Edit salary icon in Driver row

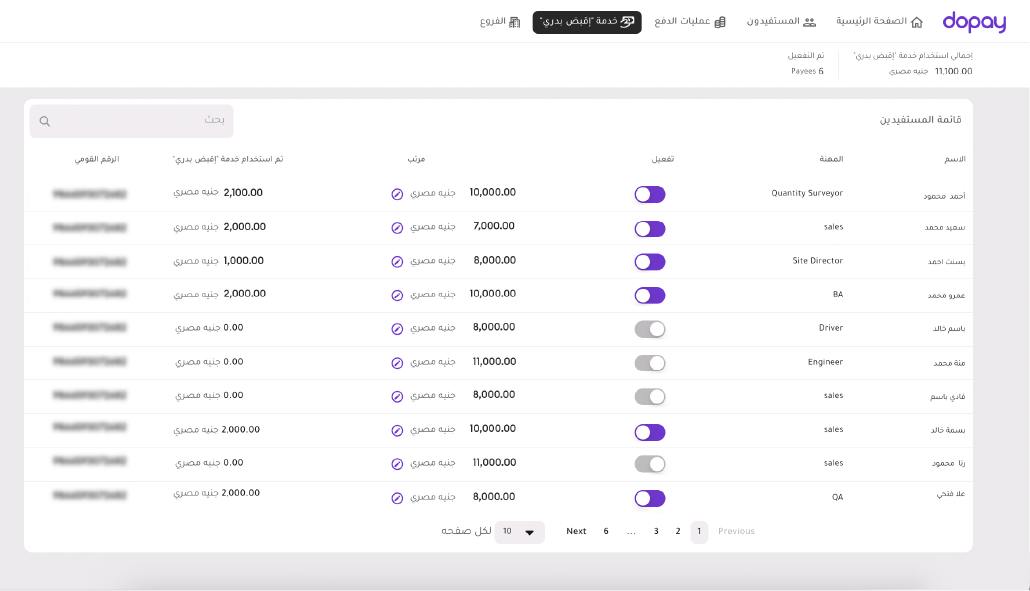coord(397,329)
